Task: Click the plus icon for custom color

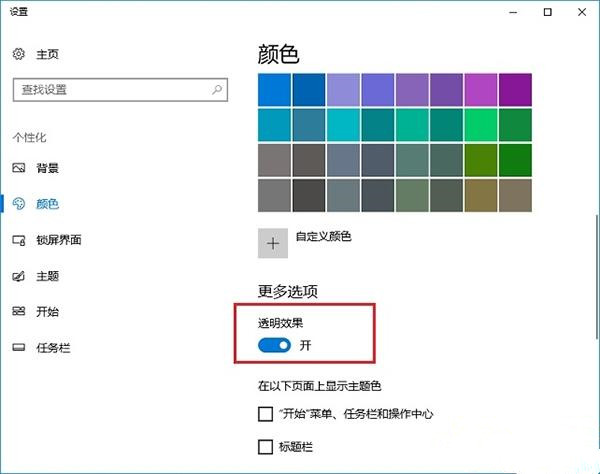Action: 272,243
